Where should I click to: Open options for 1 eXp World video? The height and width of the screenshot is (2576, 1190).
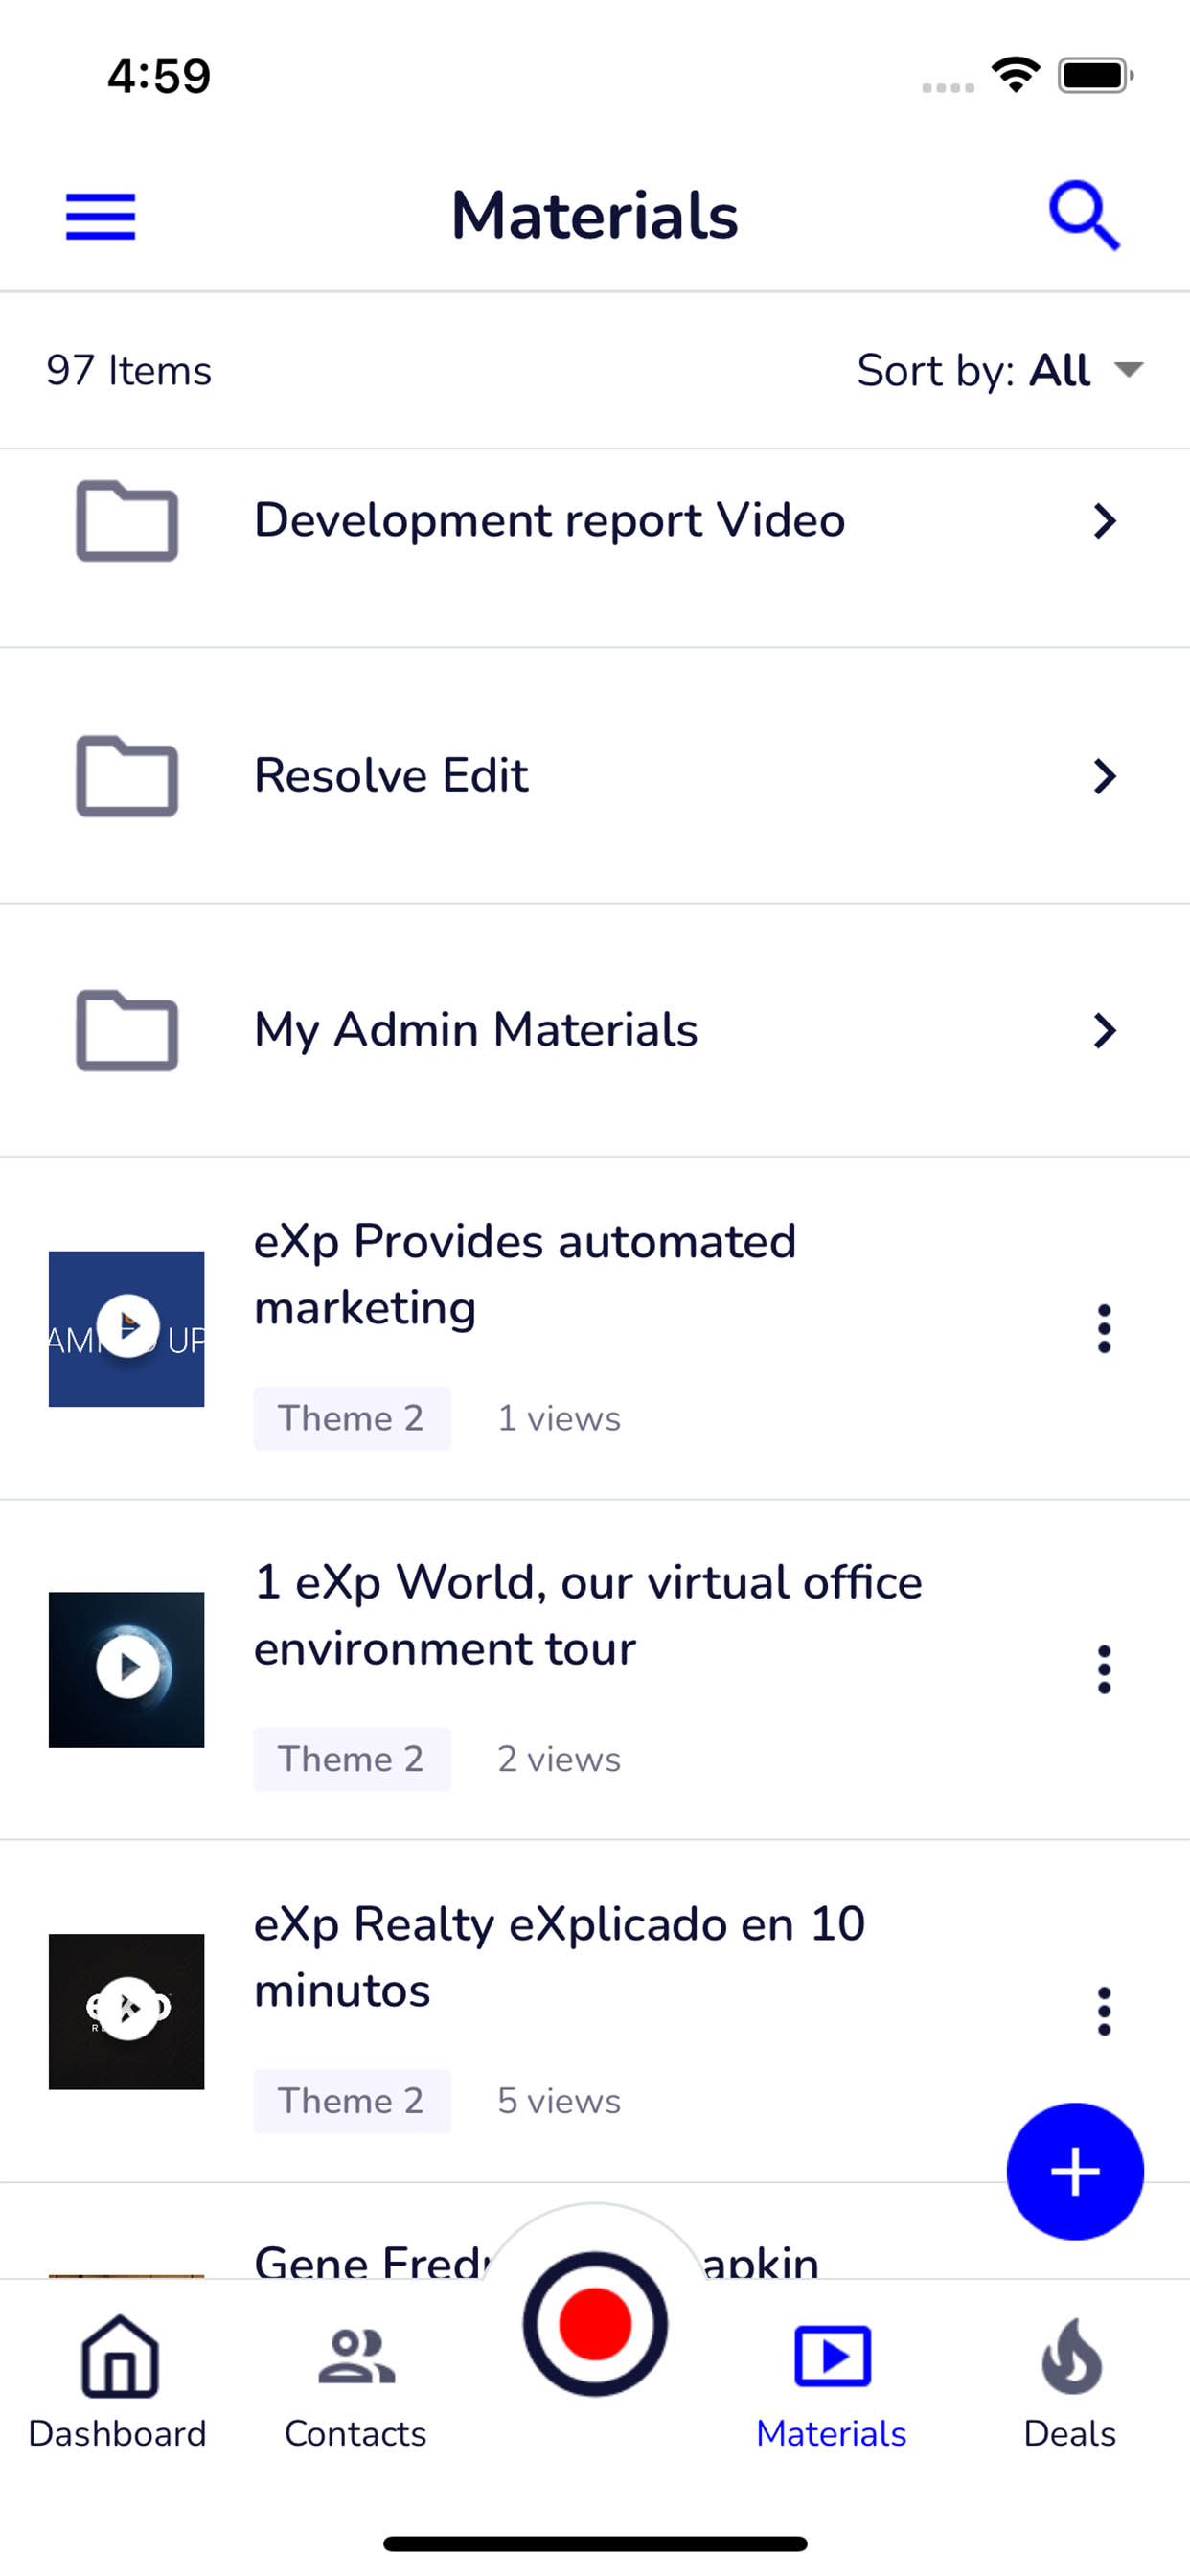tap(1104, 1669)
